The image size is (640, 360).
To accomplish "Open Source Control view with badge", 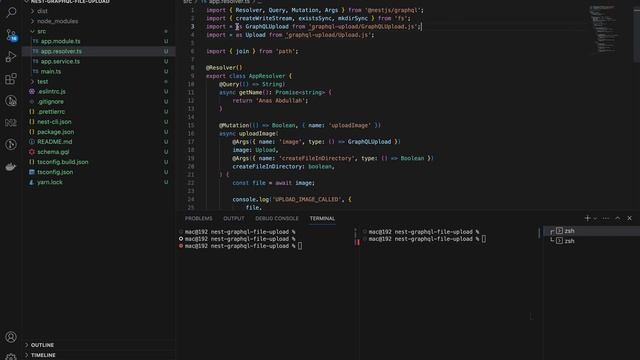I will pos(11,35).
